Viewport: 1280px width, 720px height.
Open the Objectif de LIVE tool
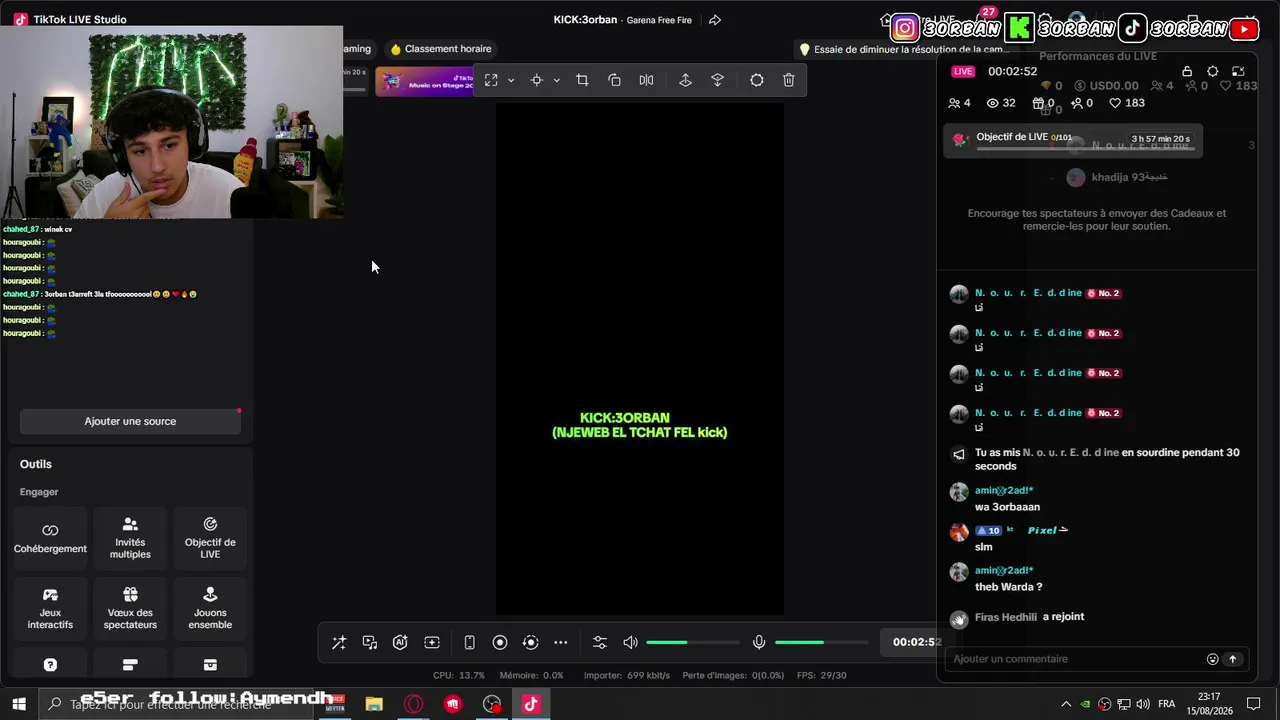coord(210,539)
